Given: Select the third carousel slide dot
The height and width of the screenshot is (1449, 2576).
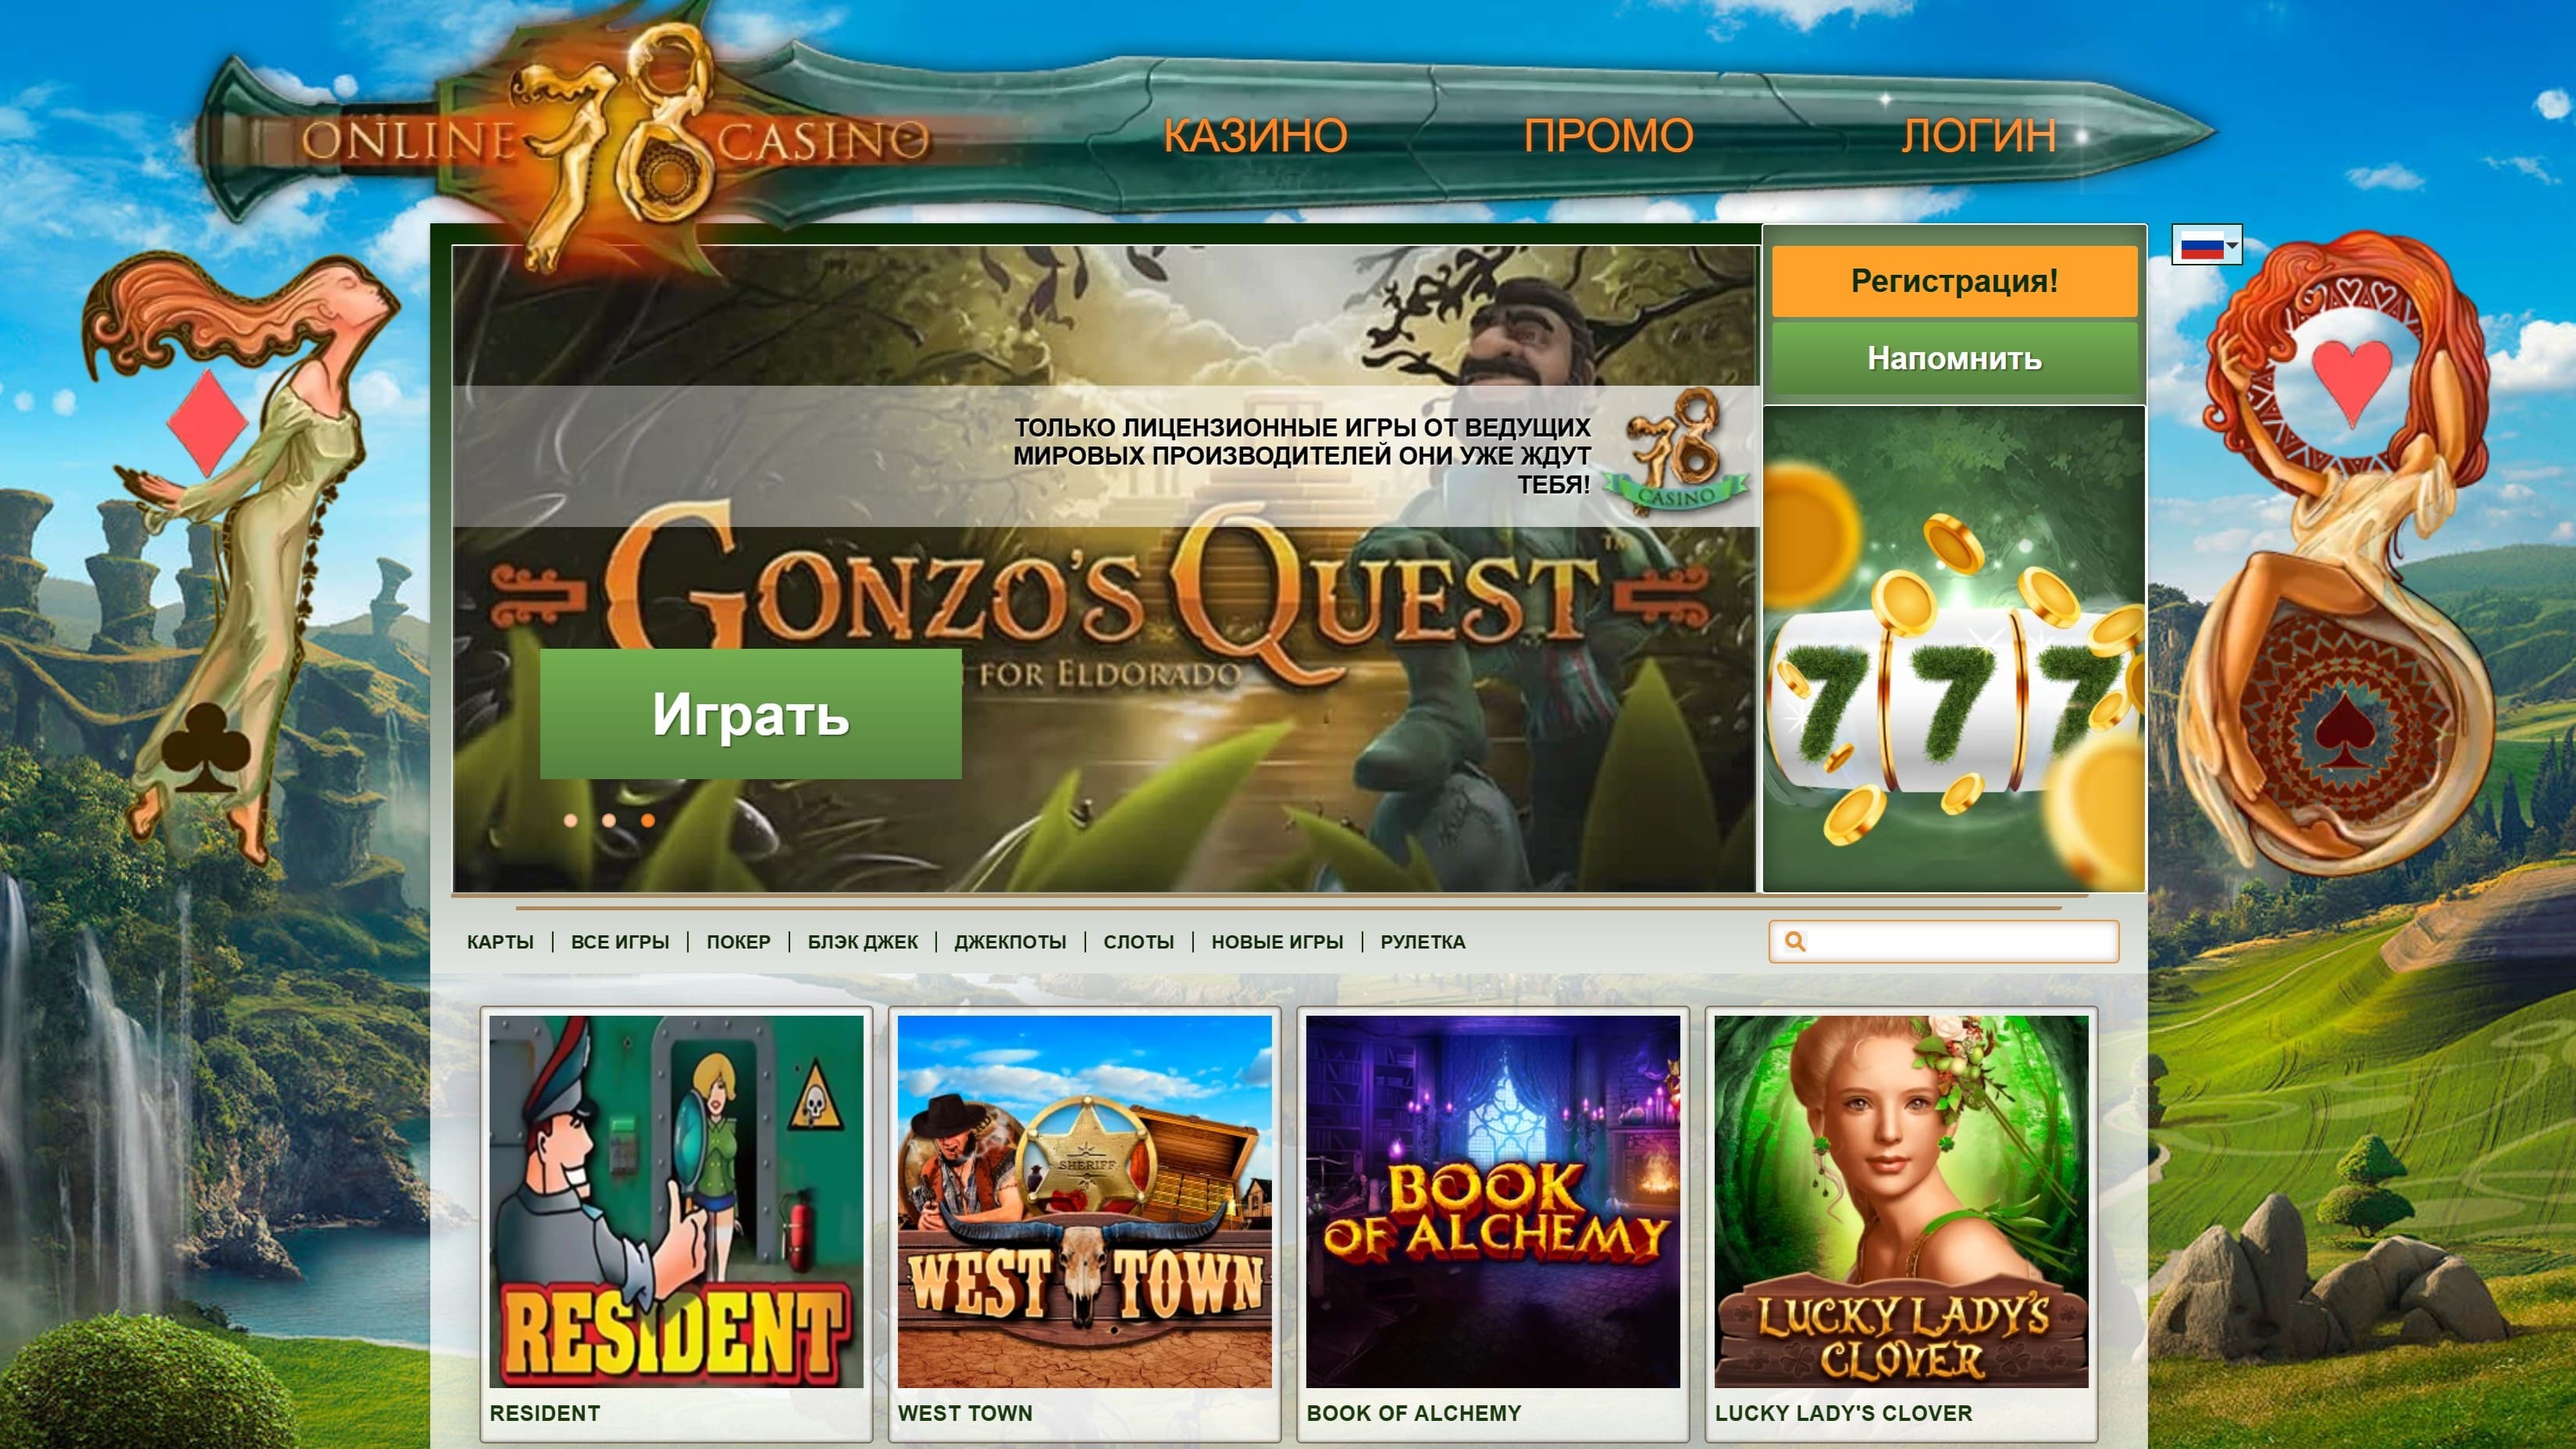Looking at the screenshot, I should pos(648,820).
